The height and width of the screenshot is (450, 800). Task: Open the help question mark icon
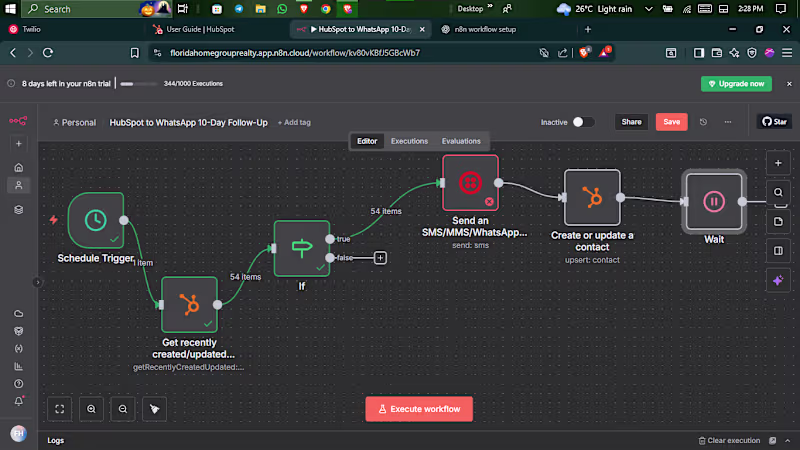[x=18, y=384]
